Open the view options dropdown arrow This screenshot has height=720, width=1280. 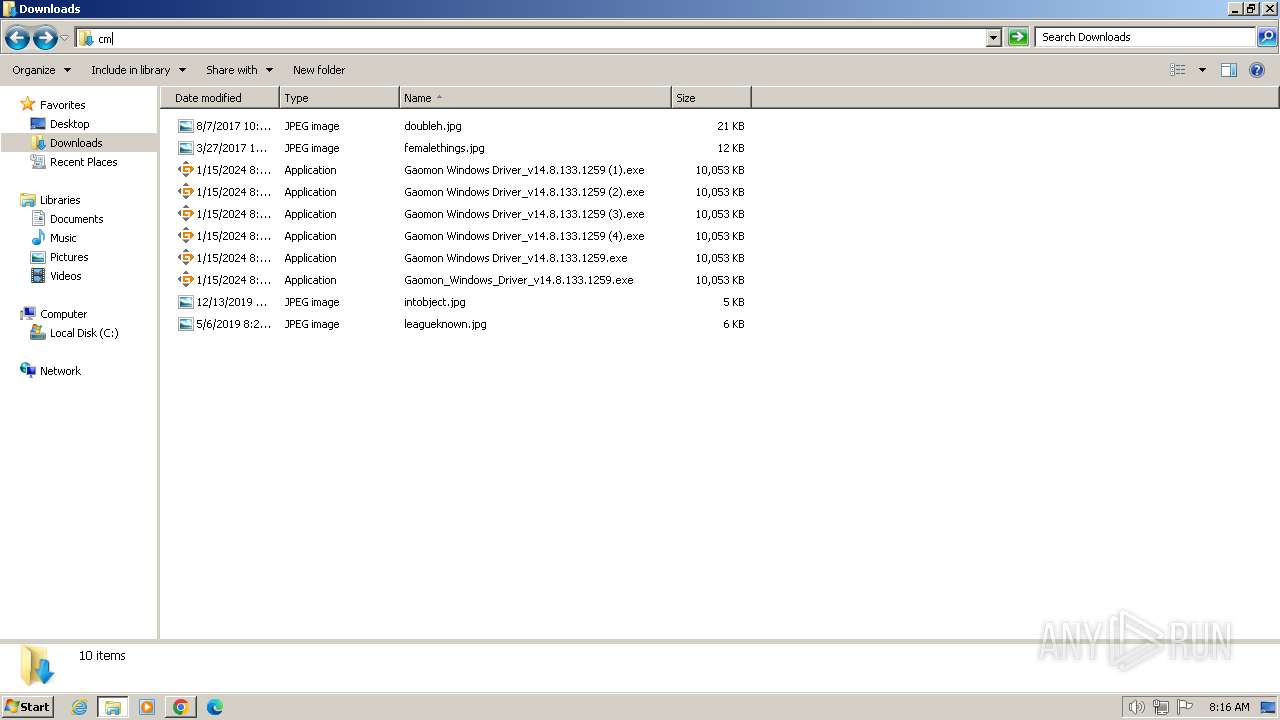click(1202, 70)
